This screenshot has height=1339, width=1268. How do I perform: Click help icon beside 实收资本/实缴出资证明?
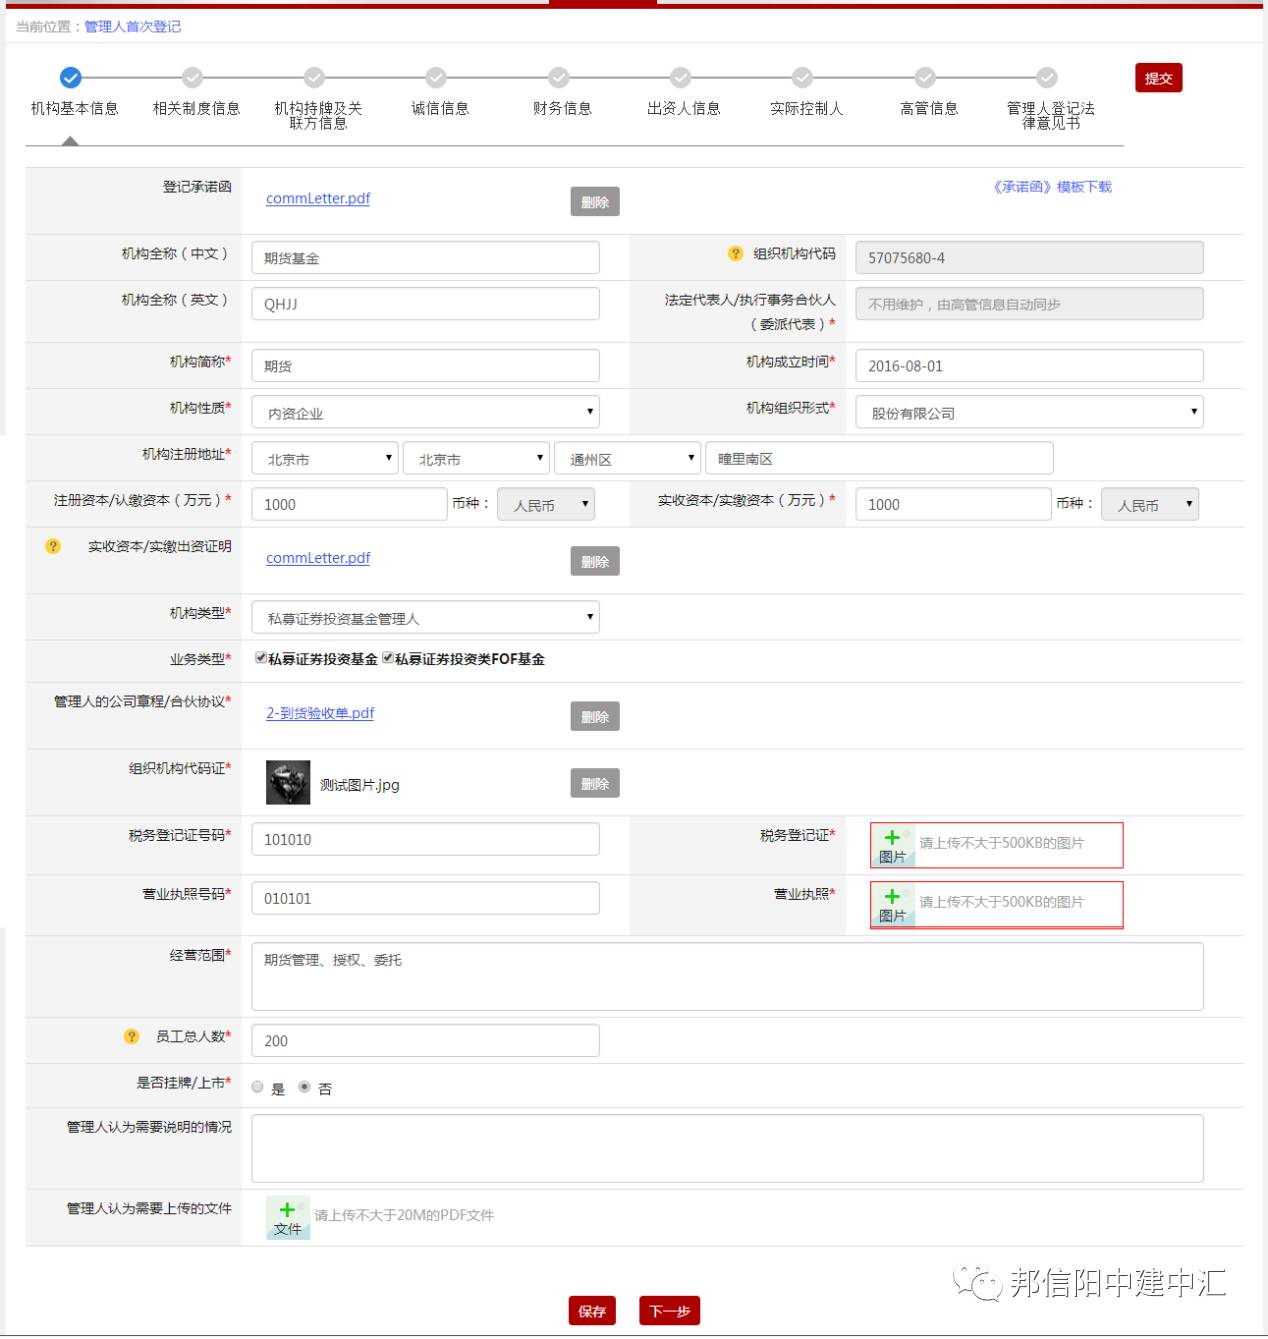tap(53, 546)
